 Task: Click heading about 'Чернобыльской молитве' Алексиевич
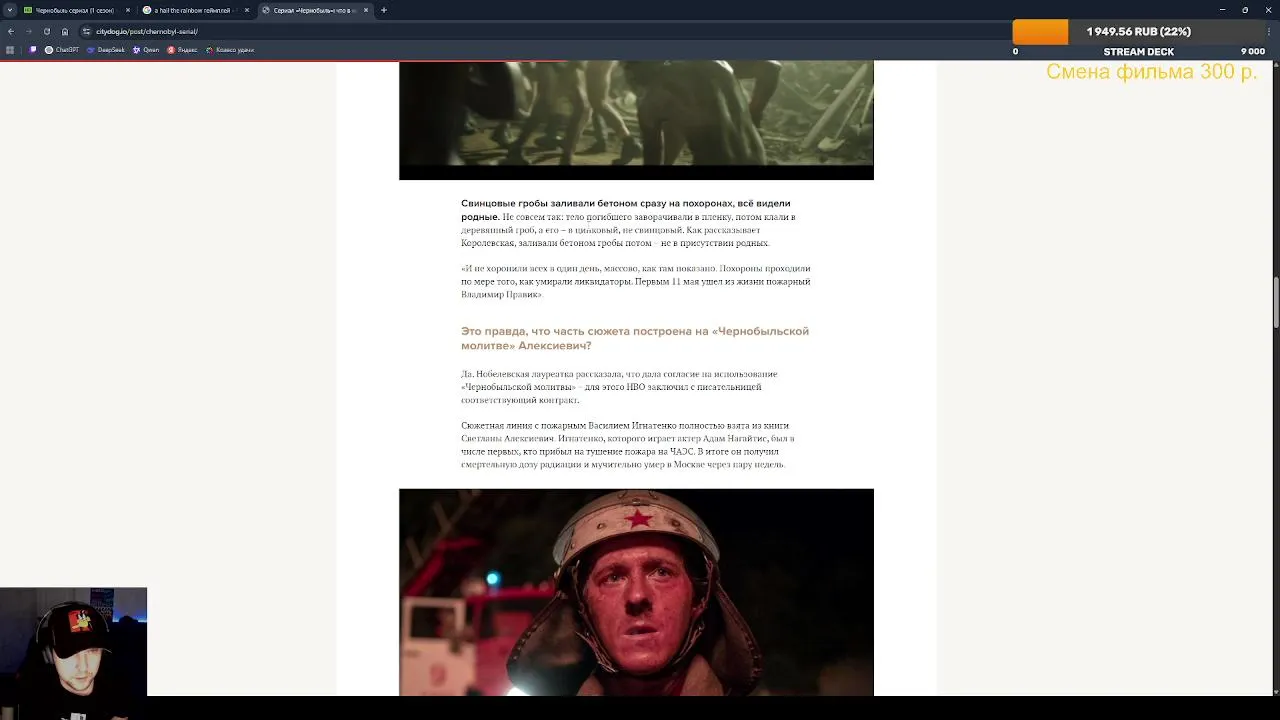coord(635,338)
